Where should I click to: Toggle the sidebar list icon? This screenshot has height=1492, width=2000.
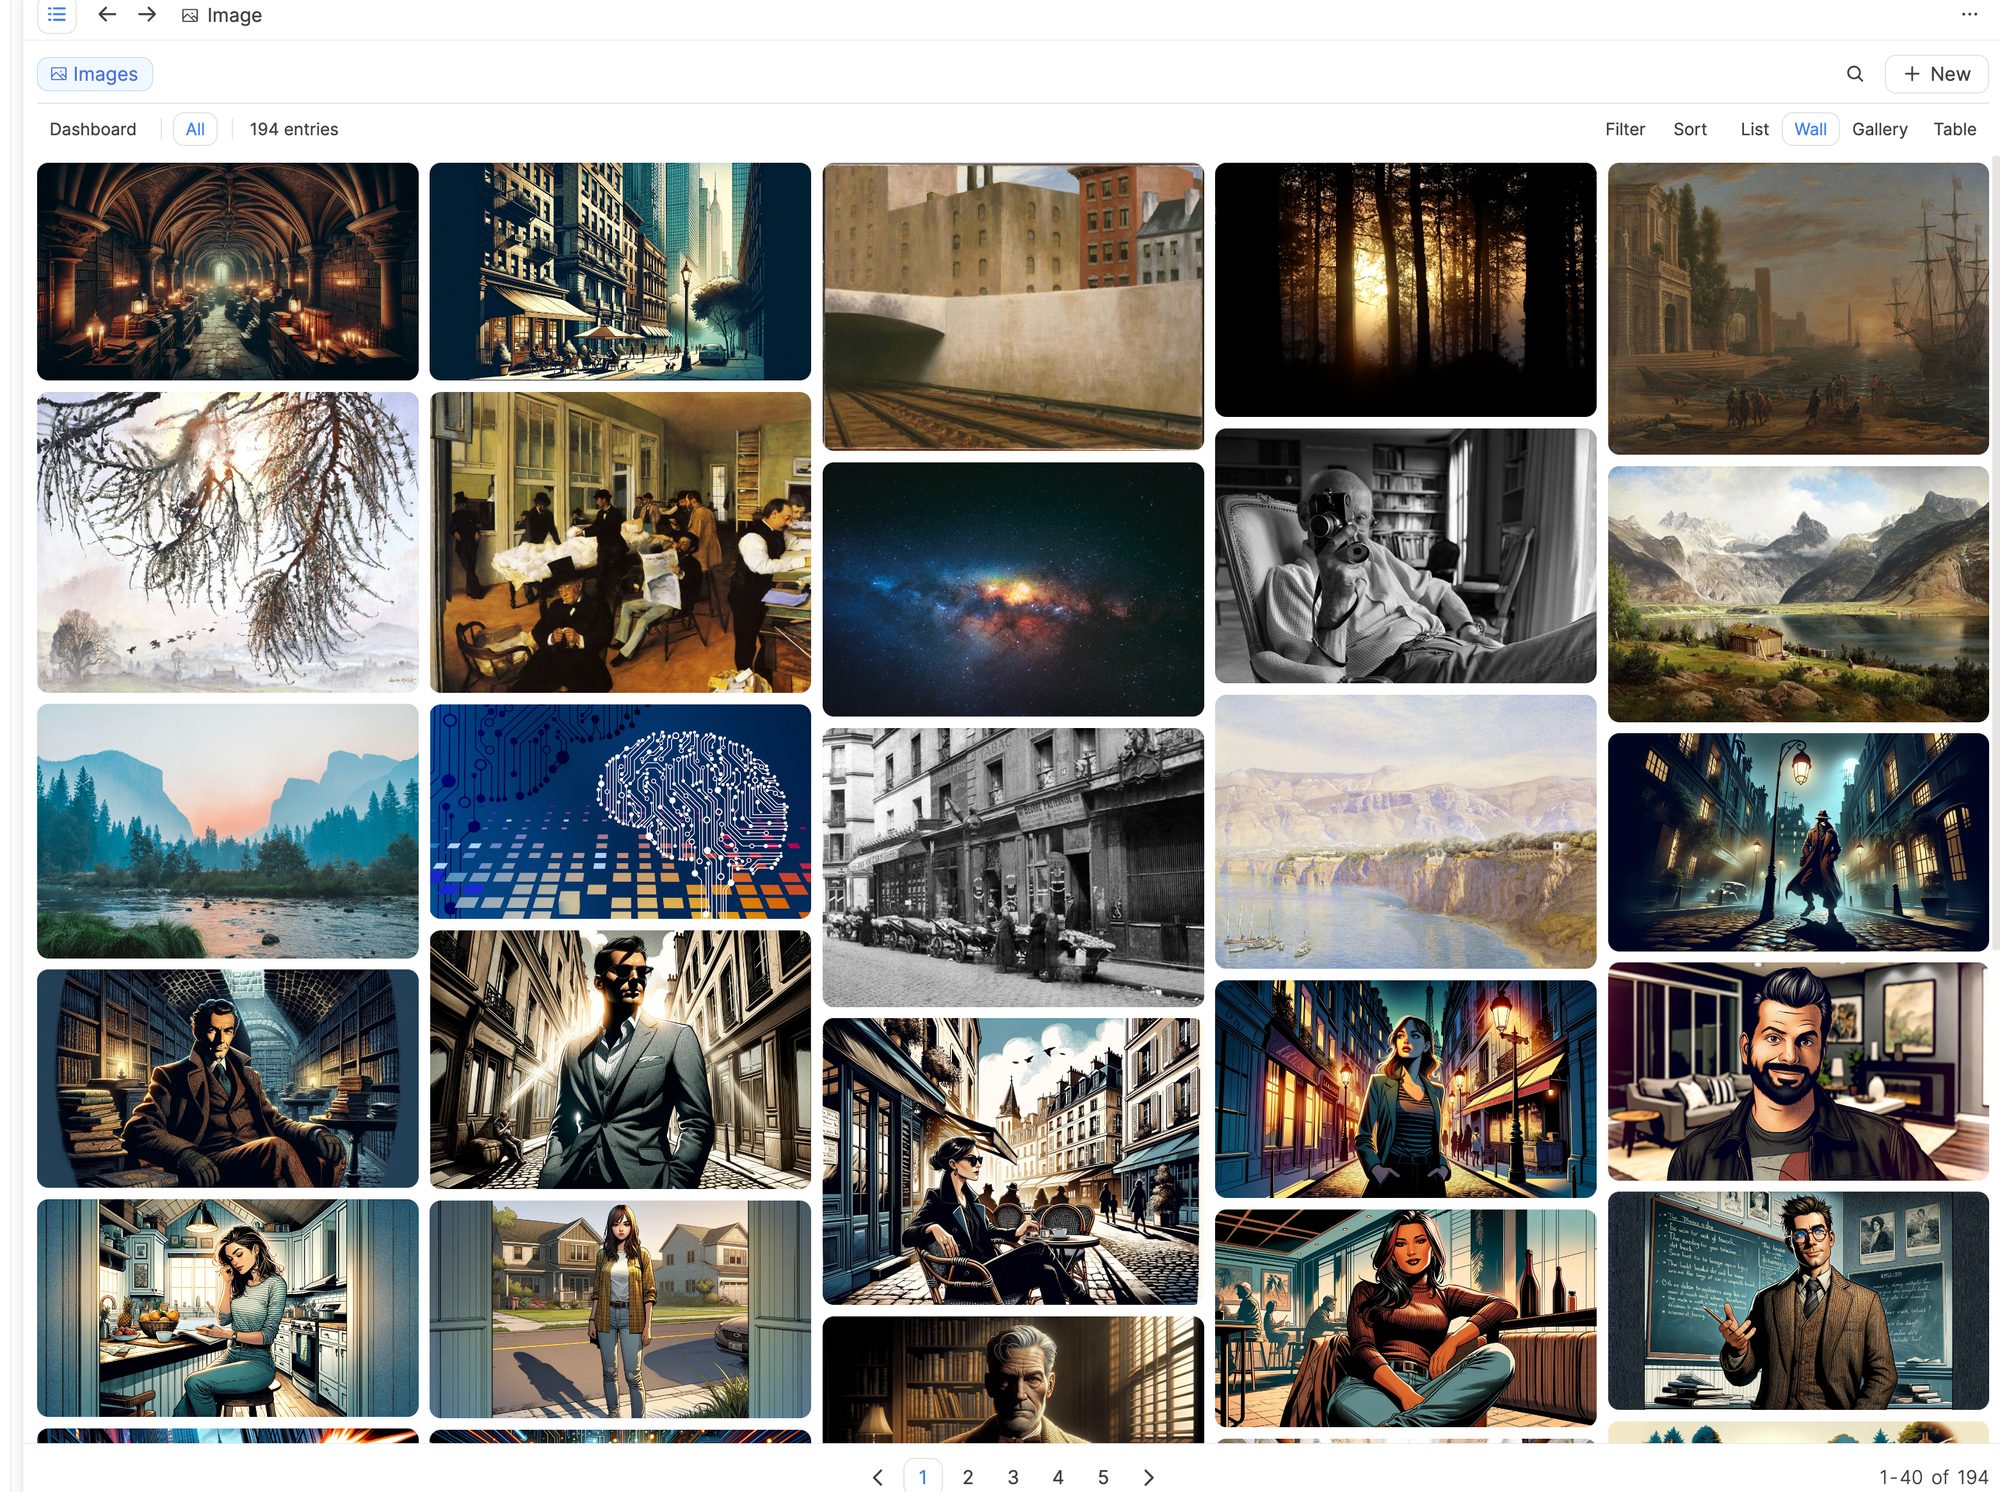tap(57, 15)
